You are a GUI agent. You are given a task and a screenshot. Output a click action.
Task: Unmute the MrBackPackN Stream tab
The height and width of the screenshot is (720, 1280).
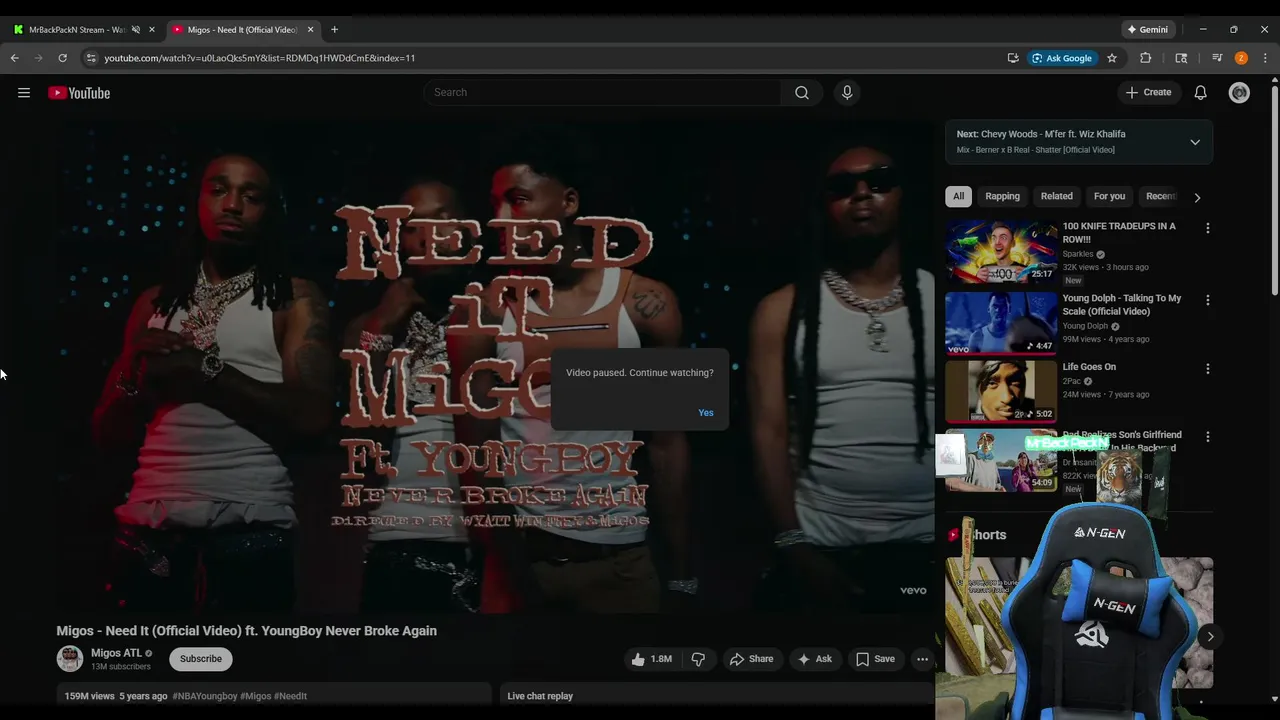pyautogui.click(x=136, y=30)
